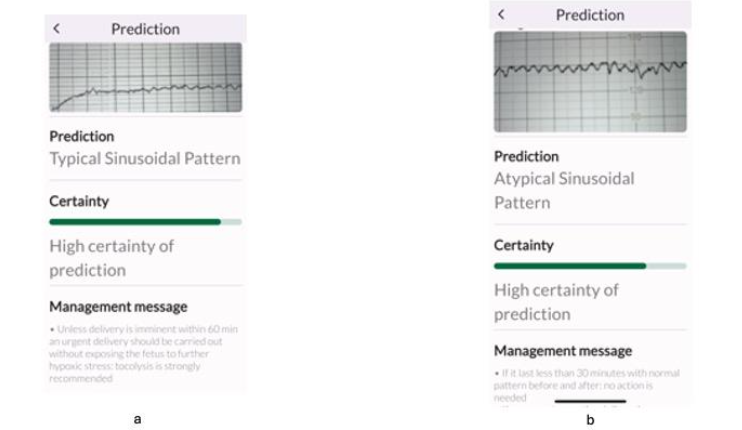Select the 'Atypical Sinusoidal Pattern' prediction text
Image resolution: width=742 pixels, height=430 pixels.
[x=564, y=190]
